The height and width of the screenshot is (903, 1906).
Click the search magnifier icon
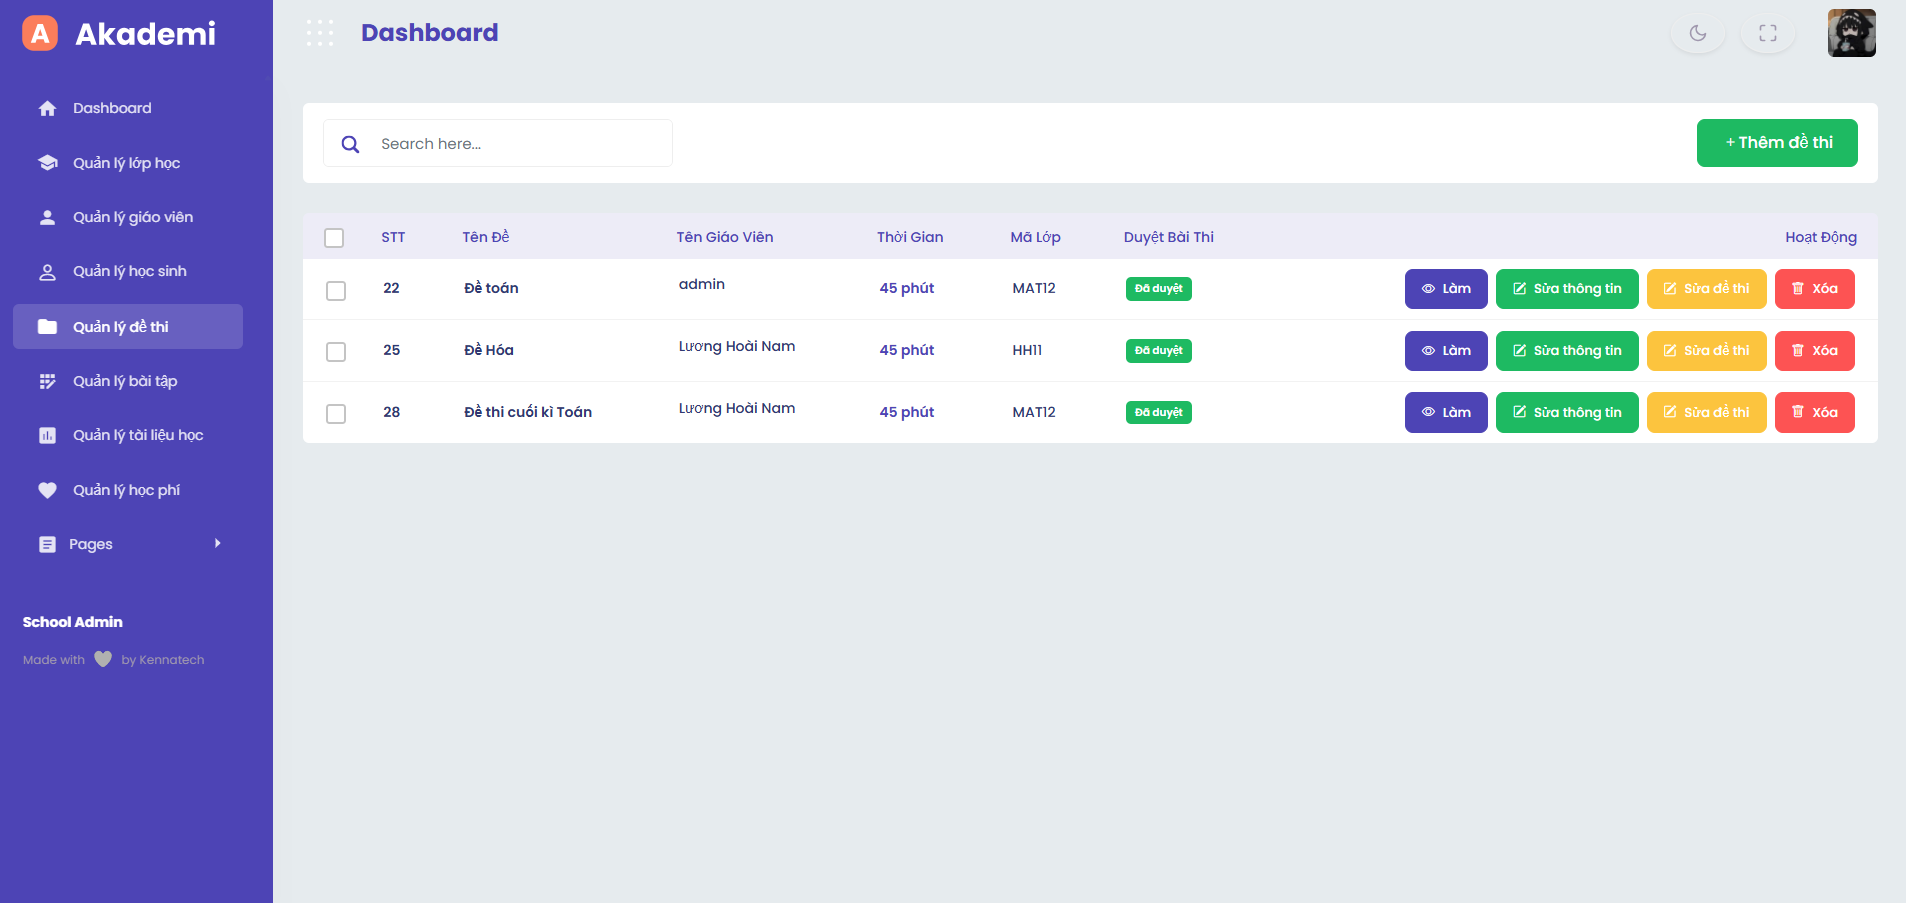click(x=350, y=144)
